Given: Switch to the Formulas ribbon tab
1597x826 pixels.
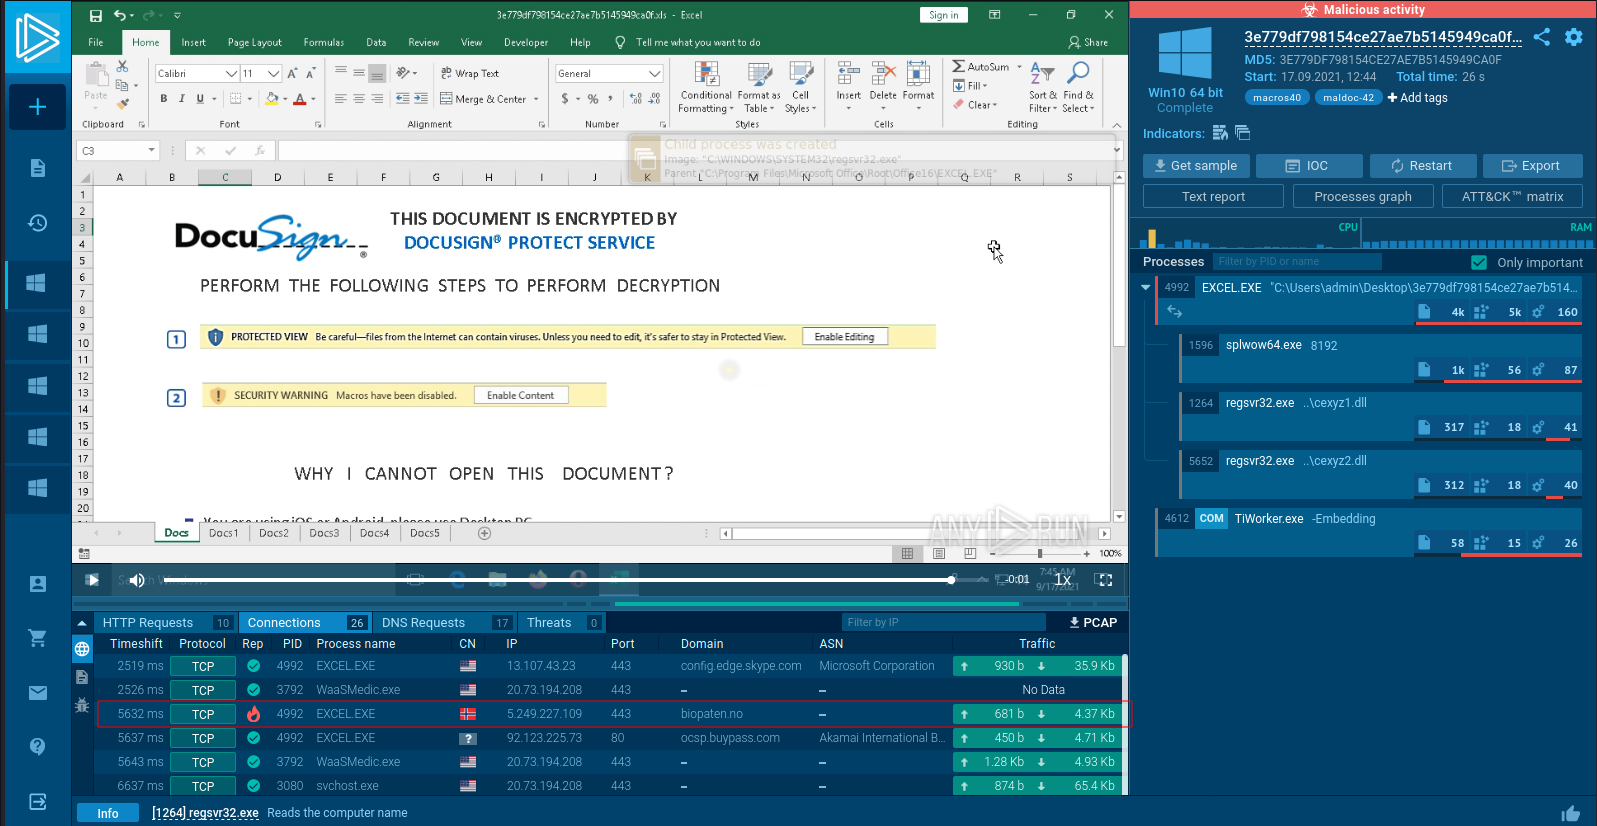Looking at the screenshot, I should [323, 42].
